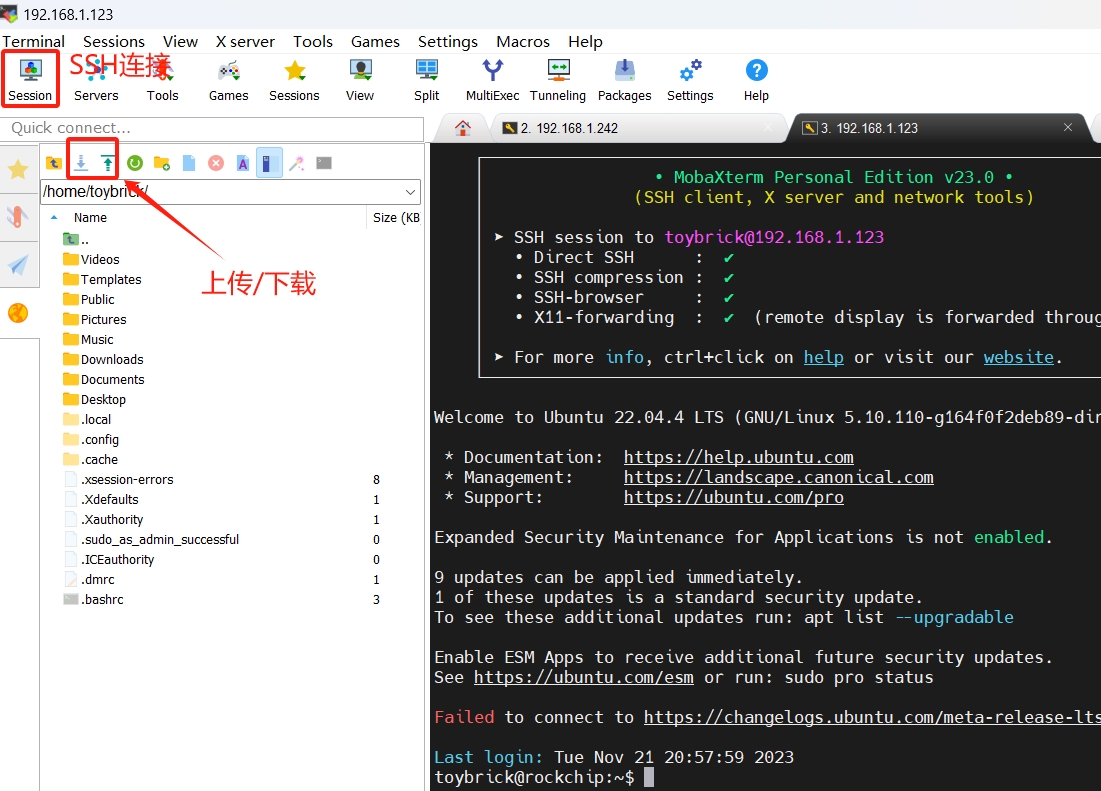Click the View monitor toolbar icon
Screen dimensions: 1101x791
pyautogui.click(x=360, y=79)
